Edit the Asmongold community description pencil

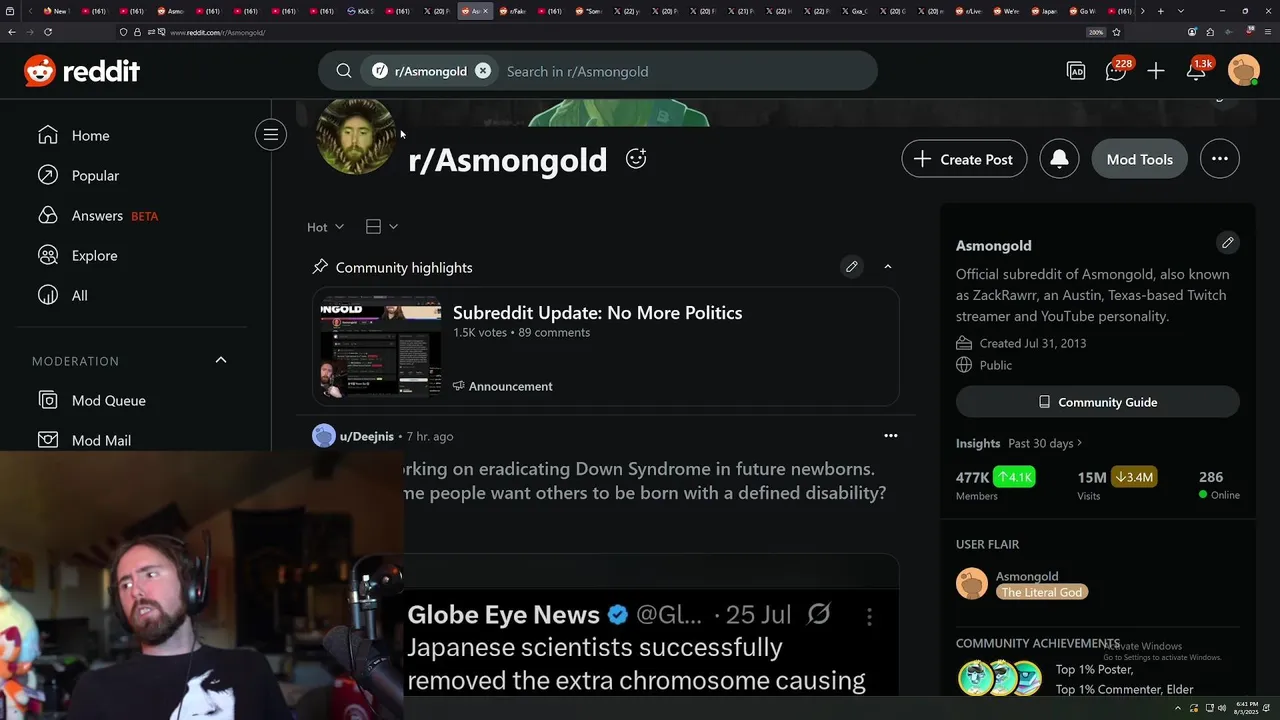(1228, 243)
